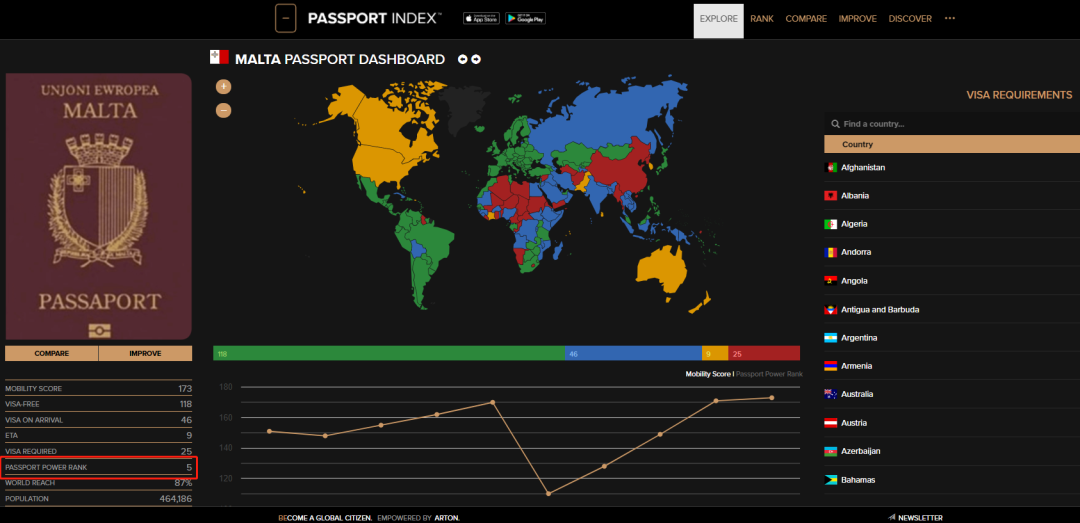Open the three-dots more menu
This screenshot has width=1080, height=523.
tap(950, 19)
